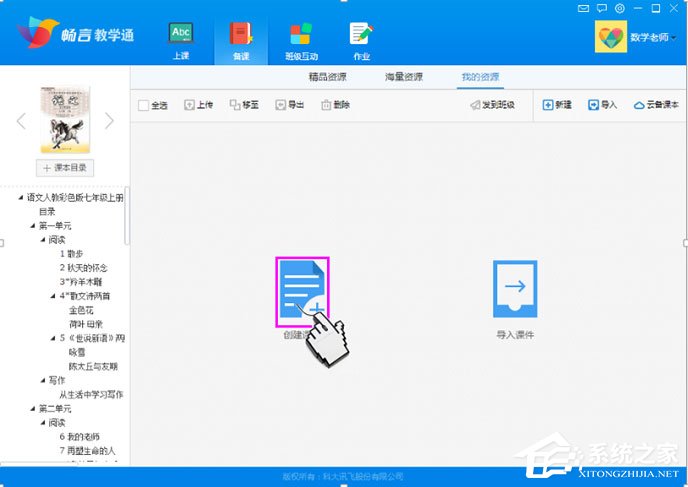The width and height of the screenshot is (688, 487).
Task: Collapse the 写作 tree node
Action: pyautogui.click(x=43, y=380)
